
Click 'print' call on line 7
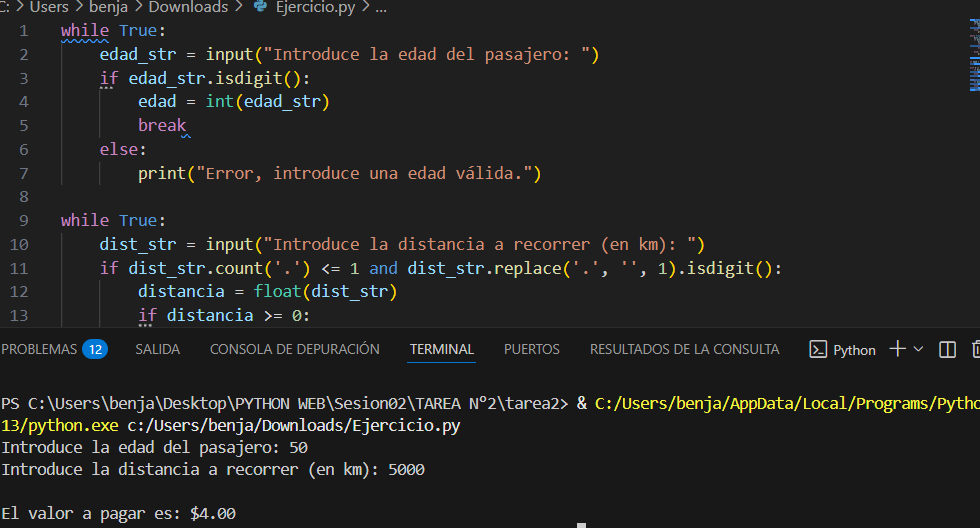[162, 173]
